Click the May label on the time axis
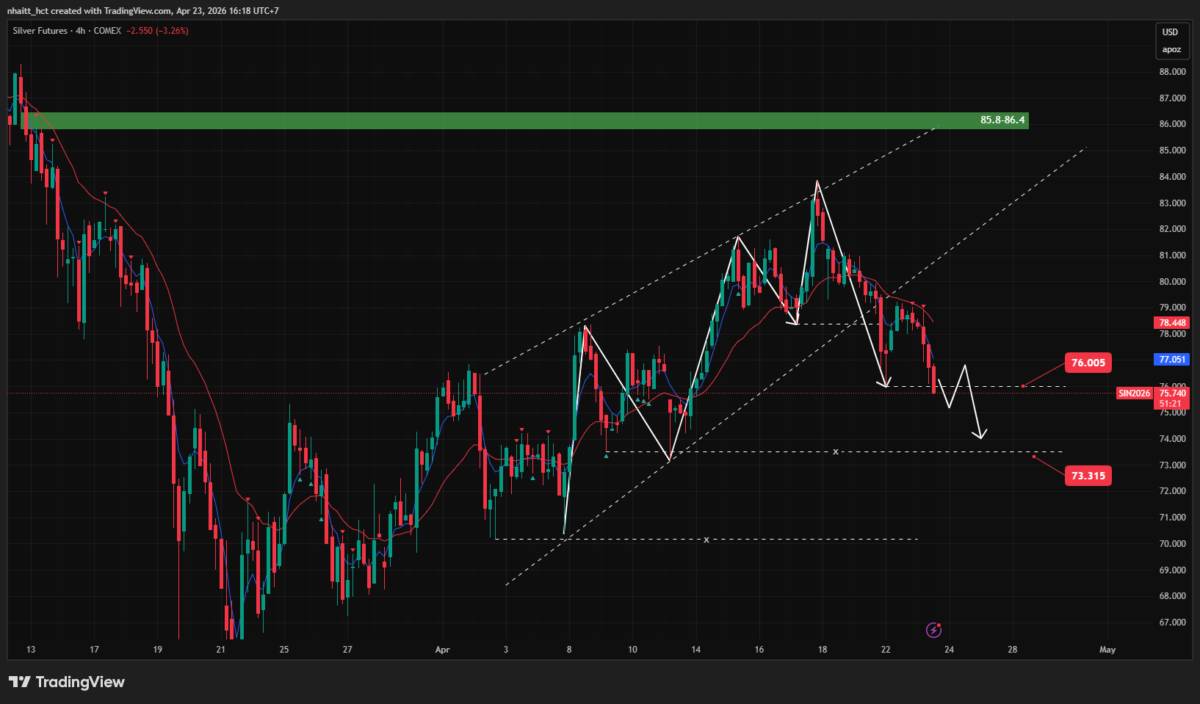This screenshot has width=1200, height=704. click(1106, 649)
